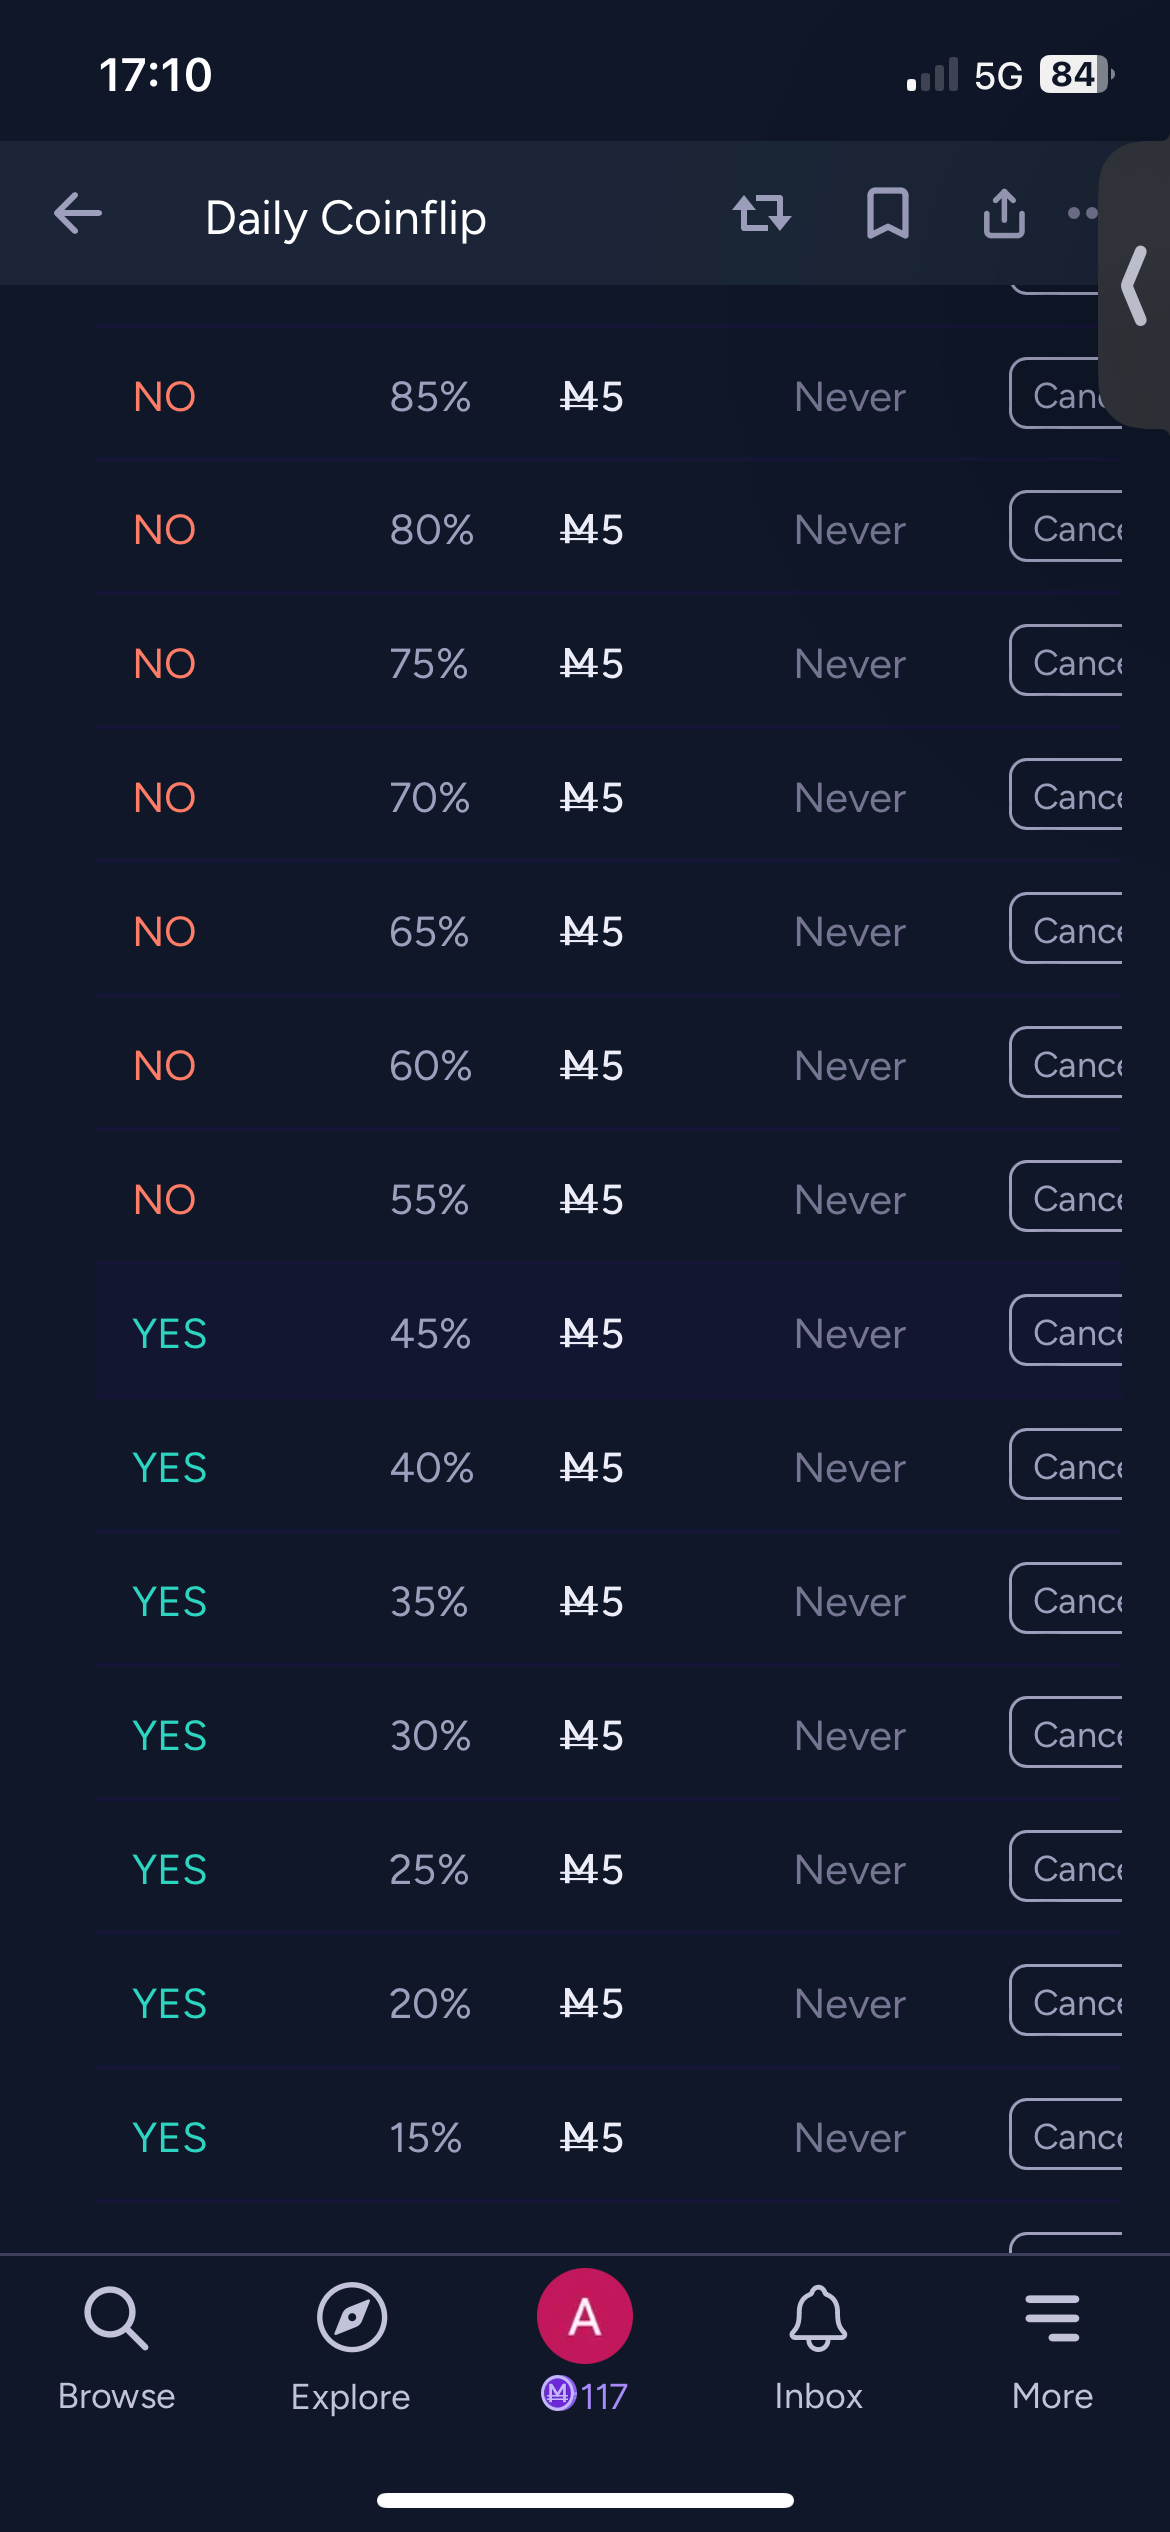The width and height of the screenshot is (1170, 2532).
Task: Open the share icon
Action: point(1004,214)
